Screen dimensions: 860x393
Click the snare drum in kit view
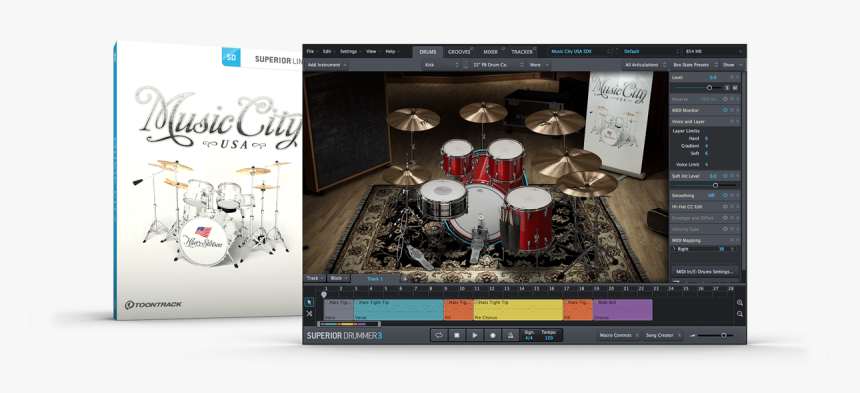(443, 200)
